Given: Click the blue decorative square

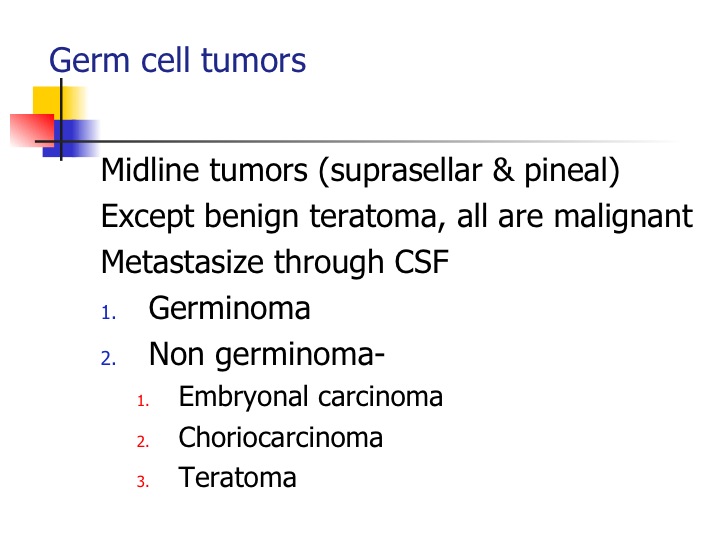Looking at the screenshot, I should [76, 133].
